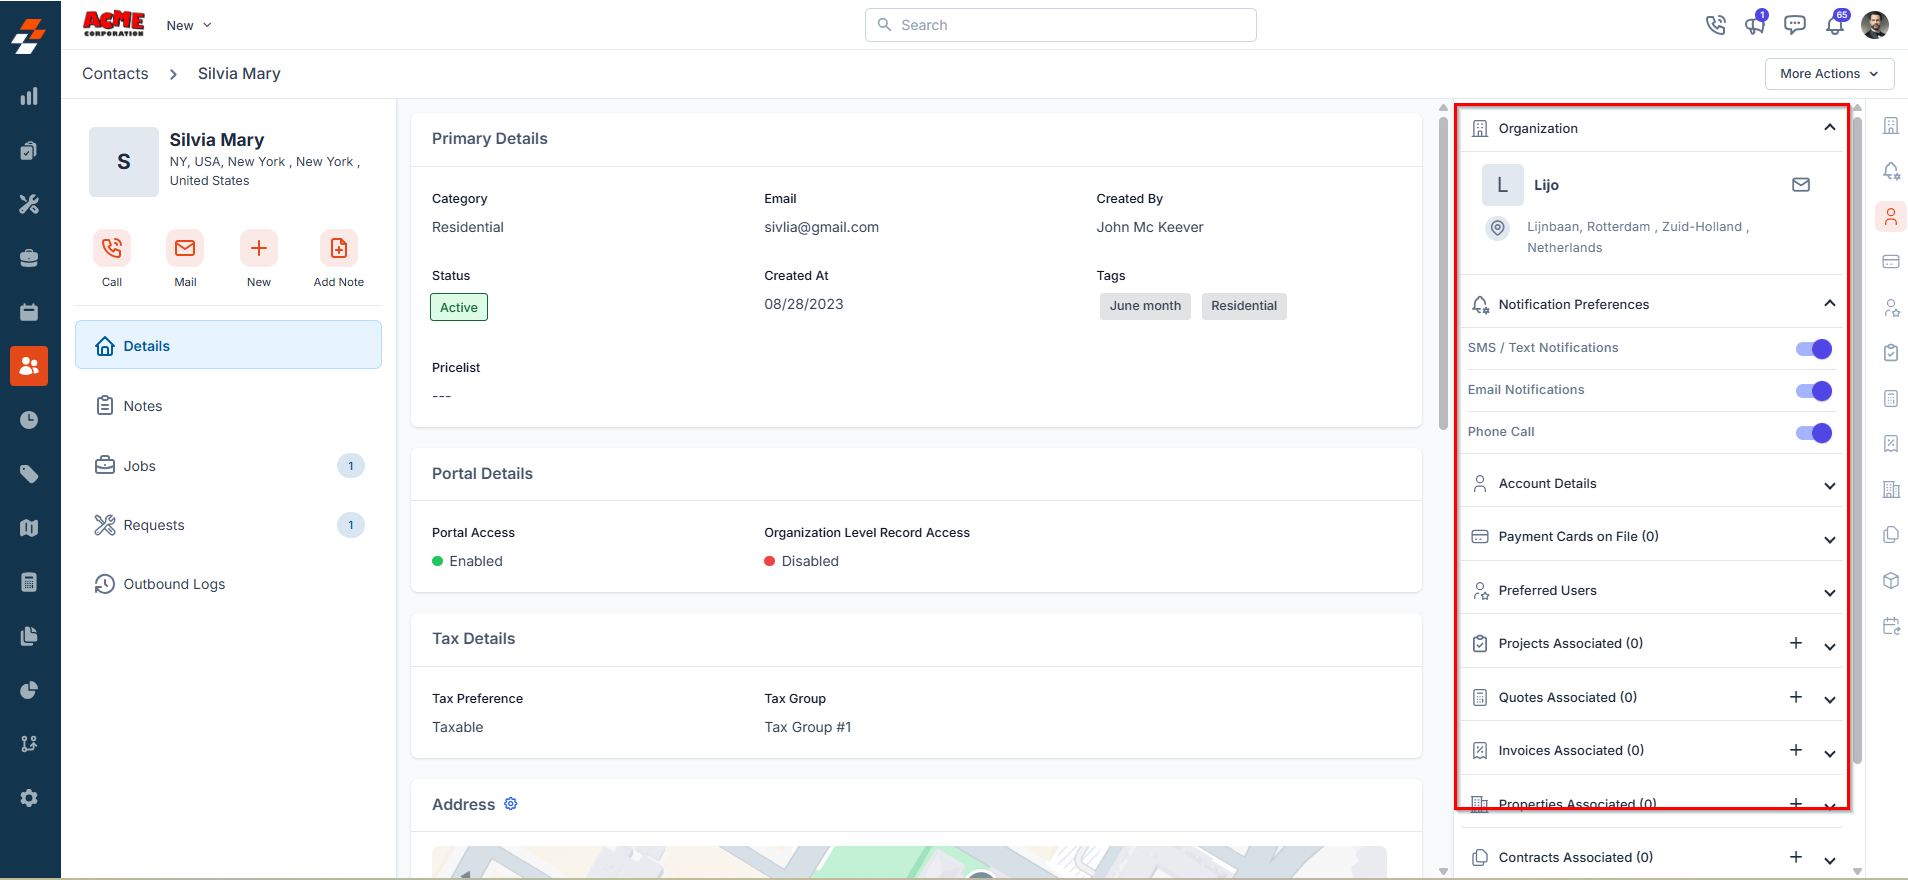Click the New plus action icon
The width and height of the screenshot is (1908, 880).
point(259,248)
